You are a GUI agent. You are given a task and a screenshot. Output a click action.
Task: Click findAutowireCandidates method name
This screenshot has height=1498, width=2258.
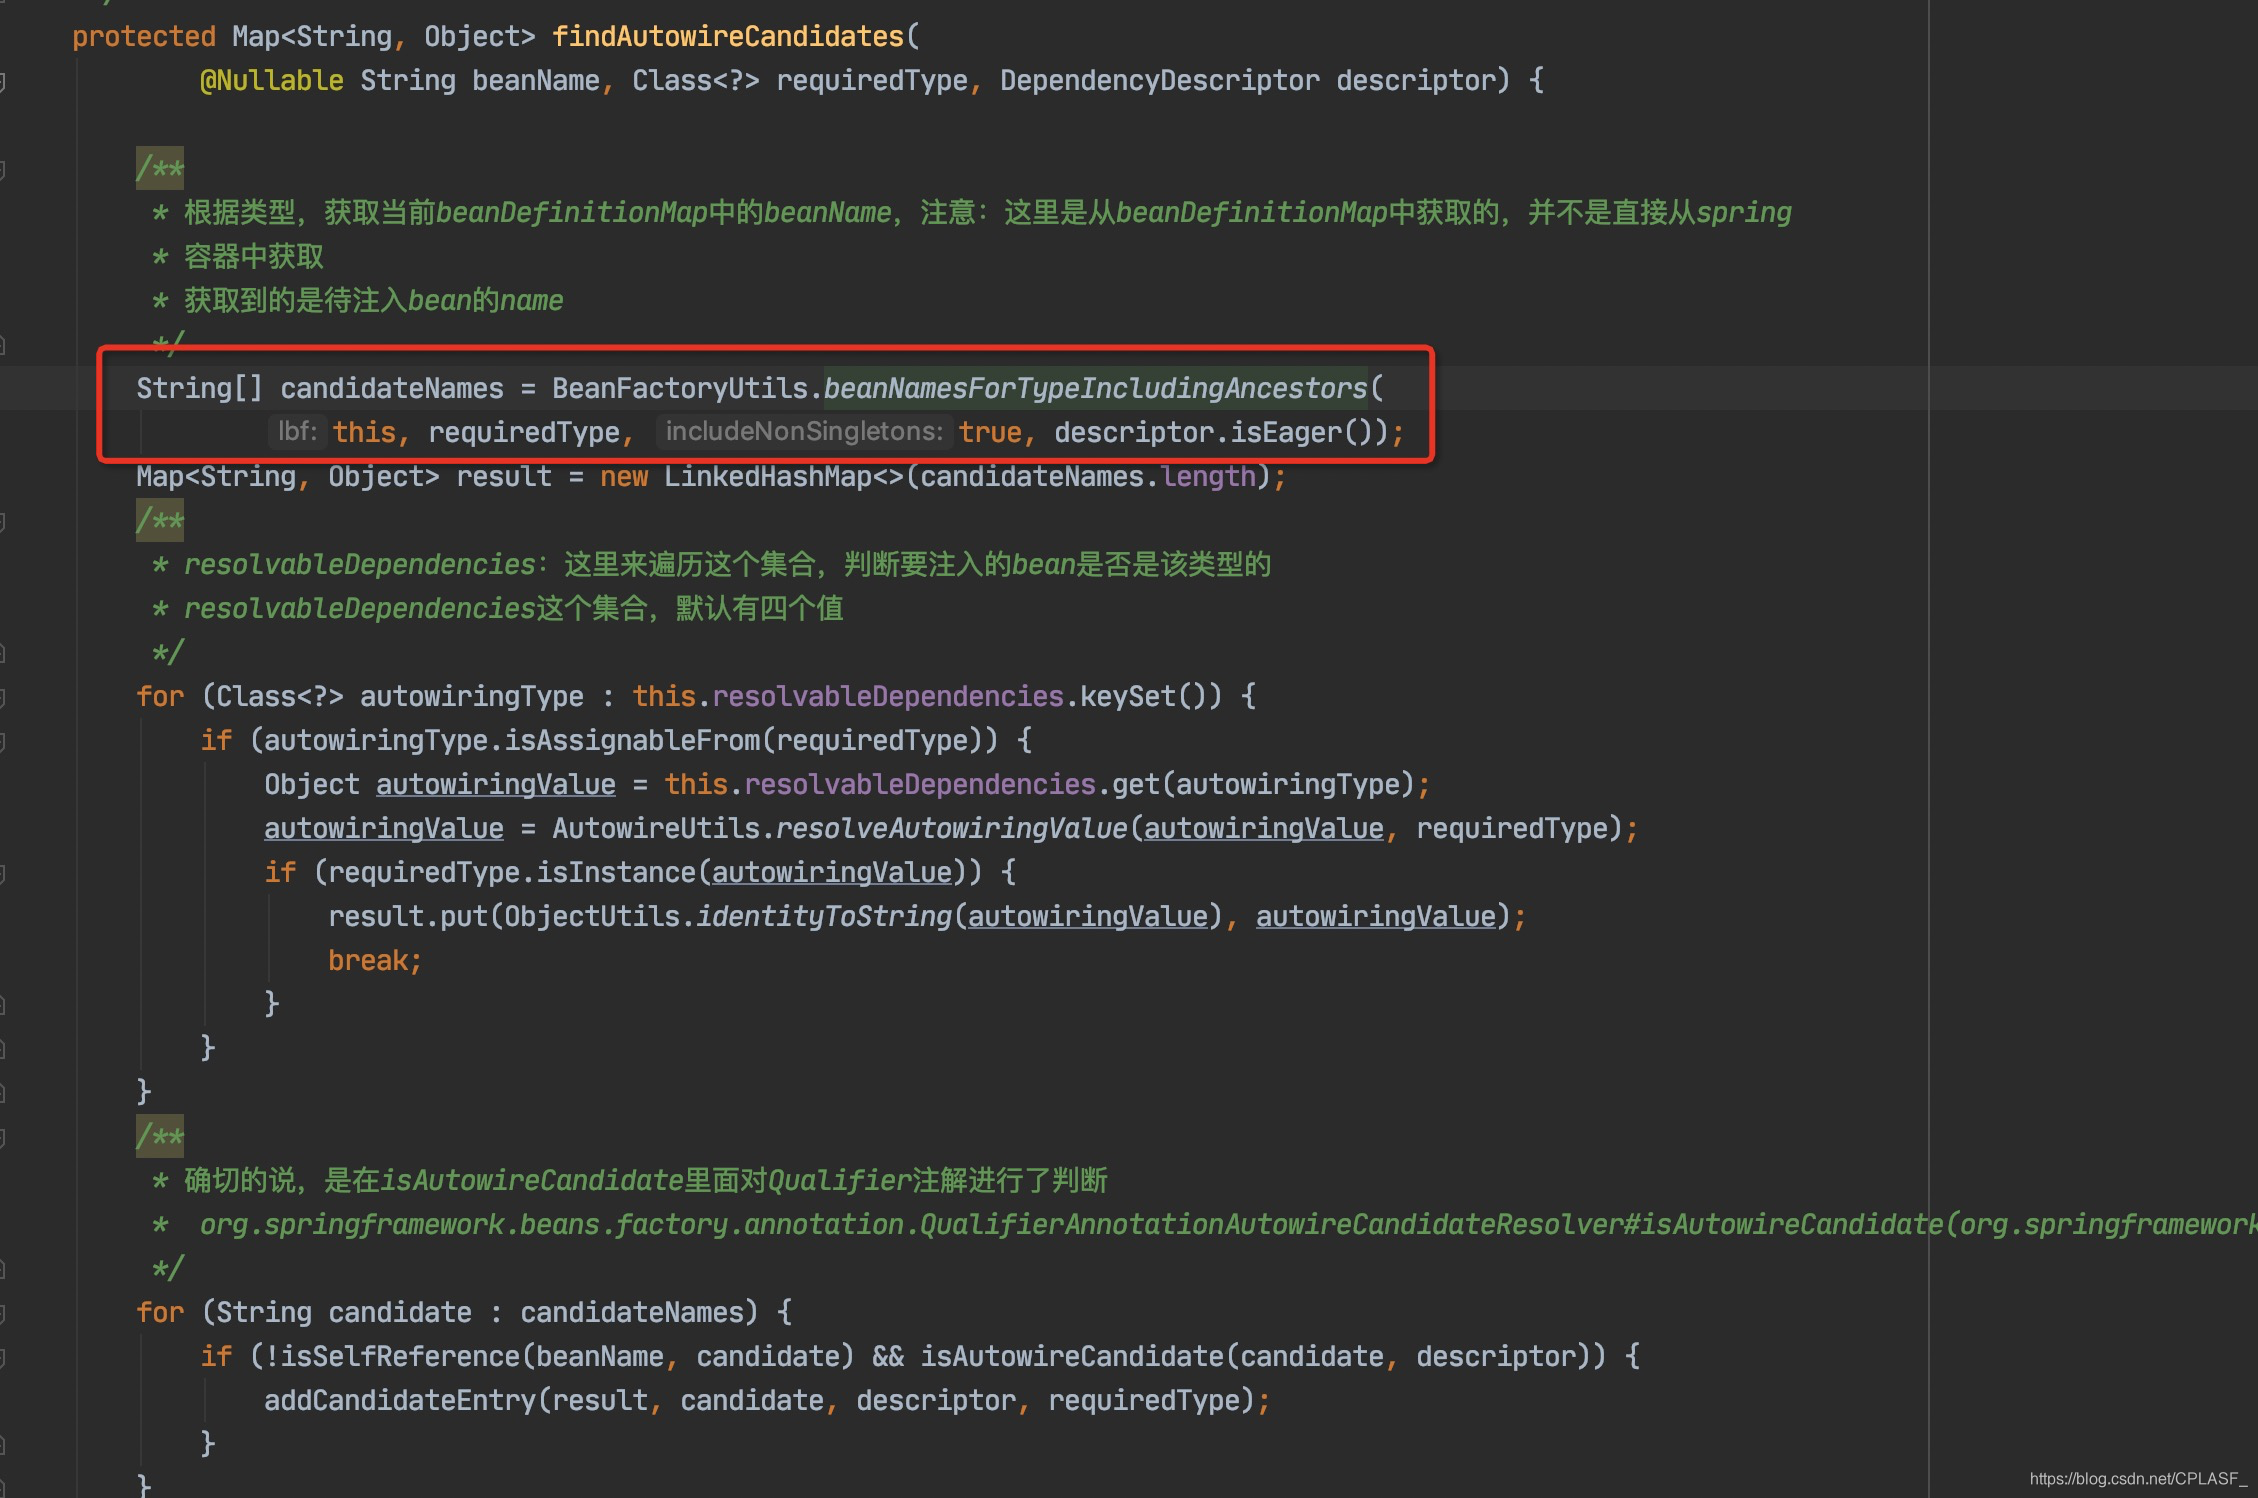pos(727,37)
